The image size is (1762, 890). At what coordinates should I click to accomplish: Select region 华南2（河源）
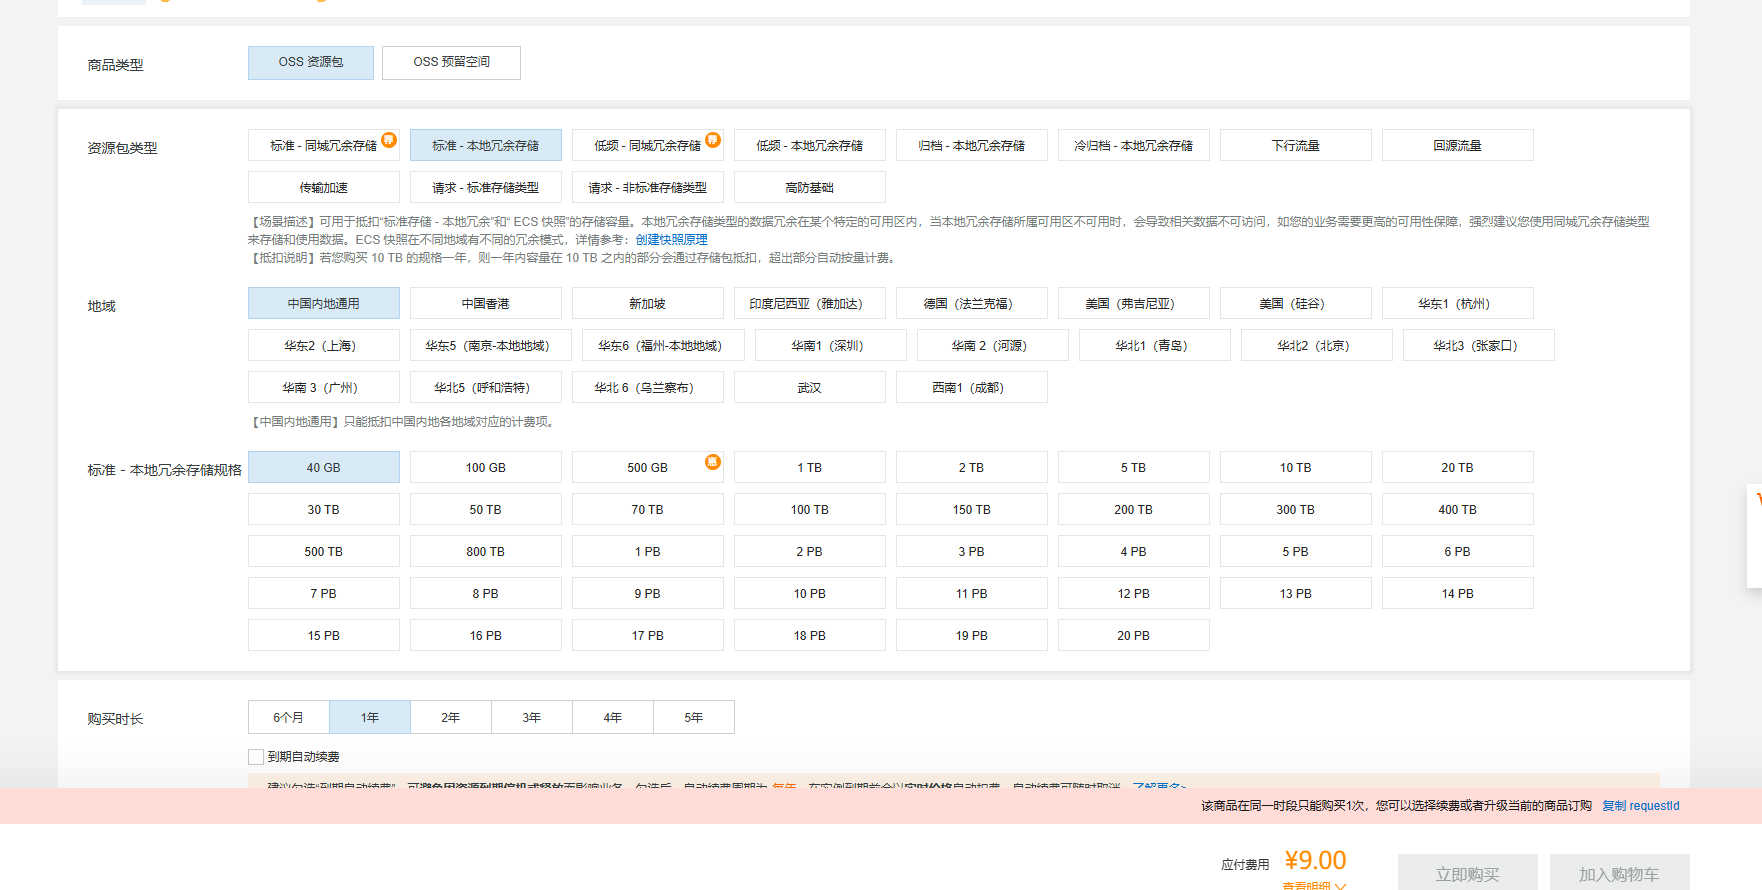(x=993, y=346)
